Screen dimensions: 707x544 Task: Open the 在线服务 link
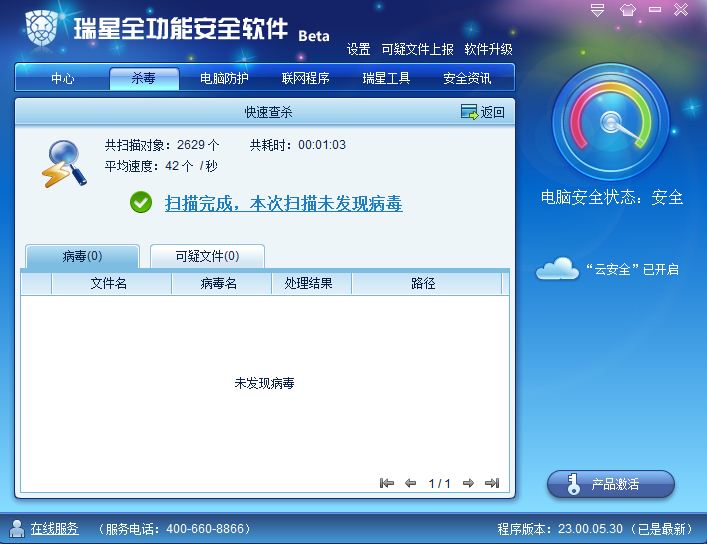coord(55,529)
